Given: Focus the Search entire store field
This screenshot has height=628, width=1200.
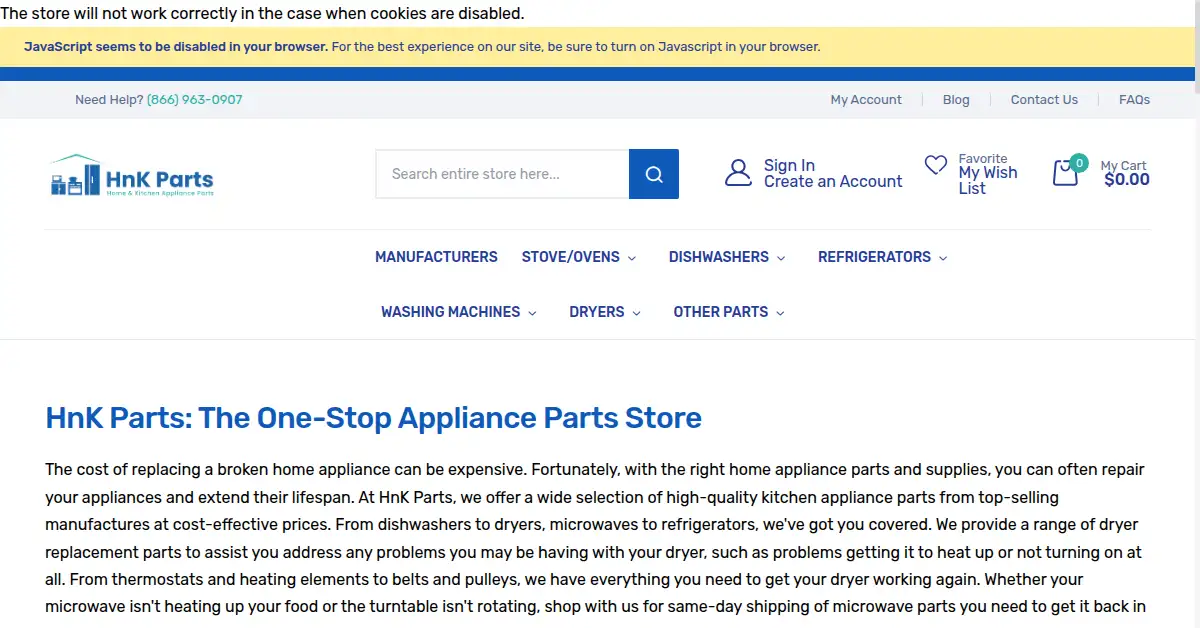Looking at the screenshot, I should tap(502, 174).
